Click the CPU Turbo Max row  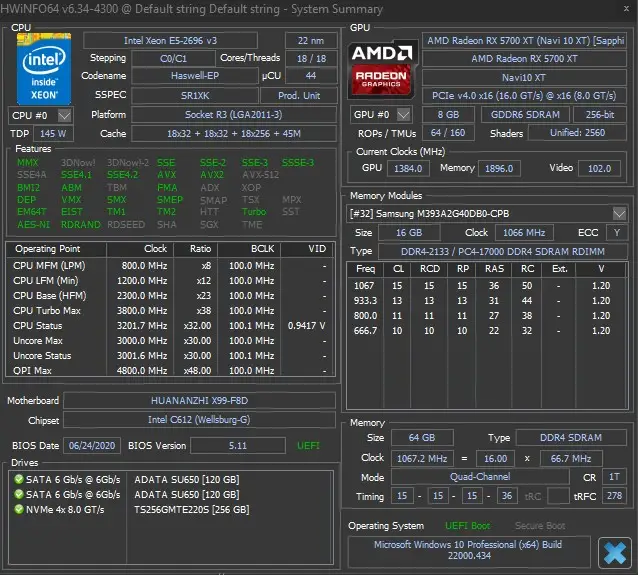[170, 310]
